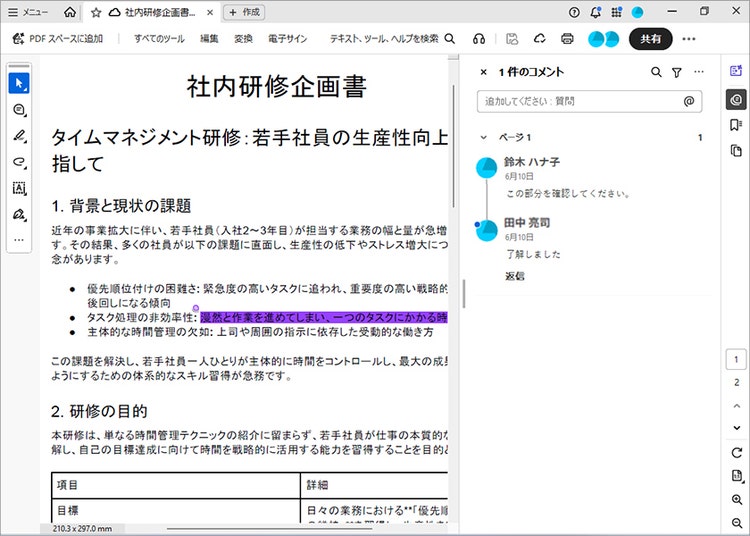Screen dimensions: 750x536
Task: Open the toolbar more options ellipsis
Action: [x=689, y=39]
